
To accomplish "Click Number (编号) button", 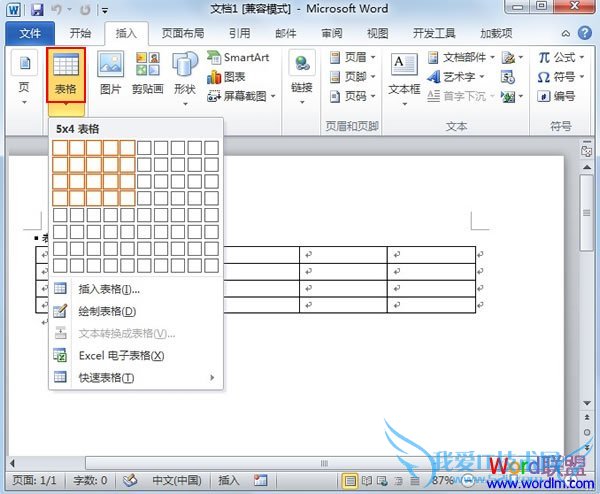I will (556, 96).
